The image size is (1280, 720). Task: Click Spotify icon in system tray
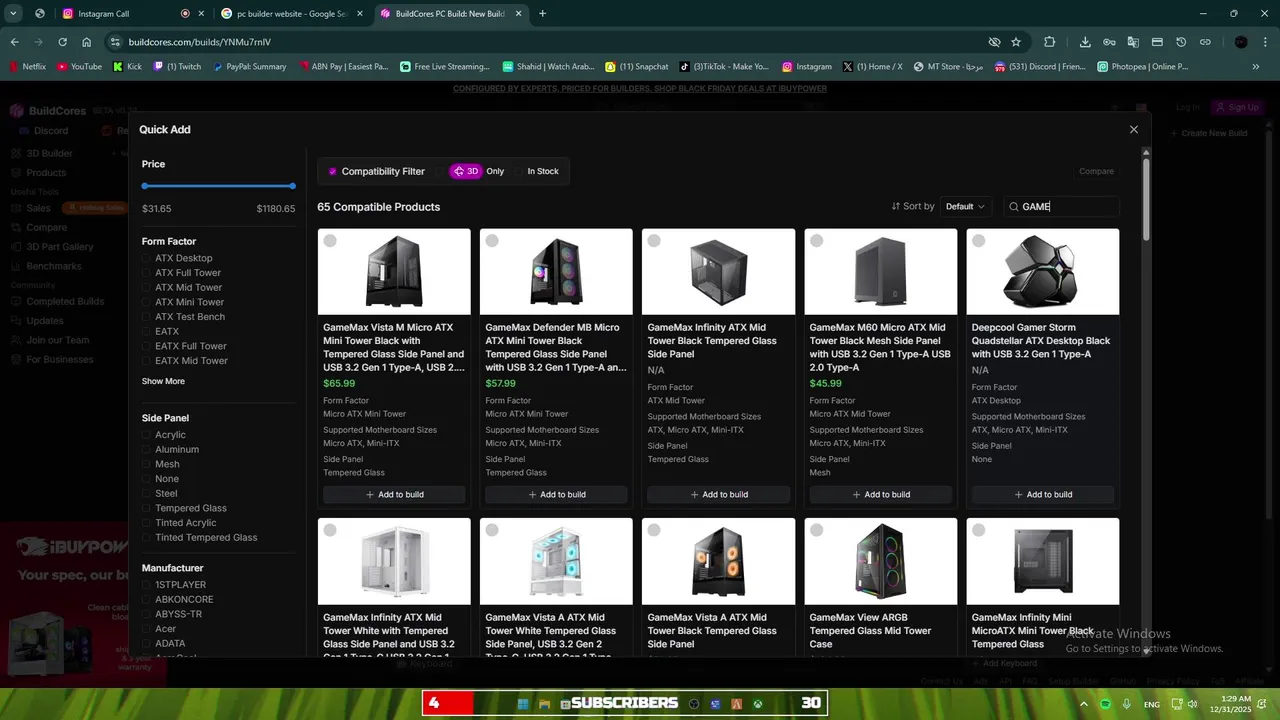pos(1105,704)
